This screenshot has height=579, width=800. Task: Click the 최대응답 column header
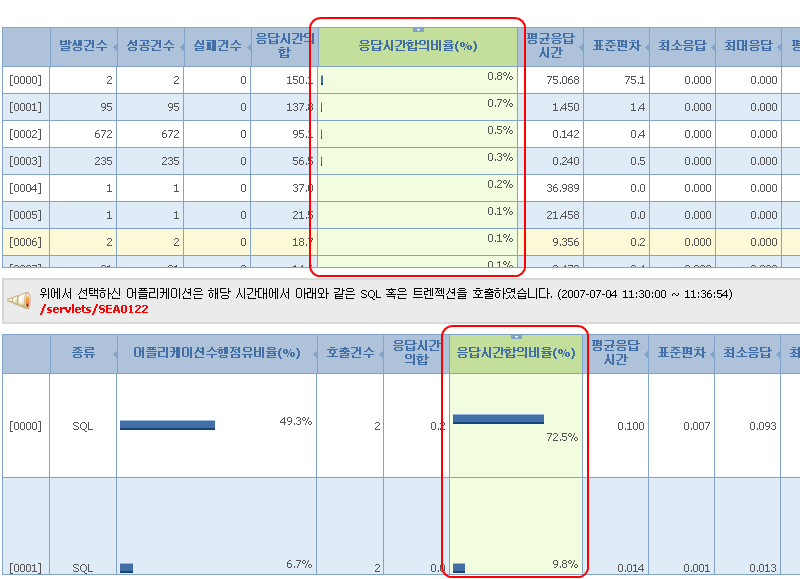pos(748,46)
